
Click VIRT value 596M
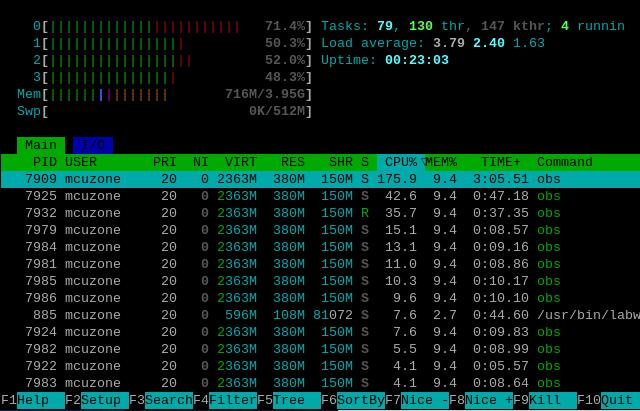pyautogui.click(x=240, y=315)
